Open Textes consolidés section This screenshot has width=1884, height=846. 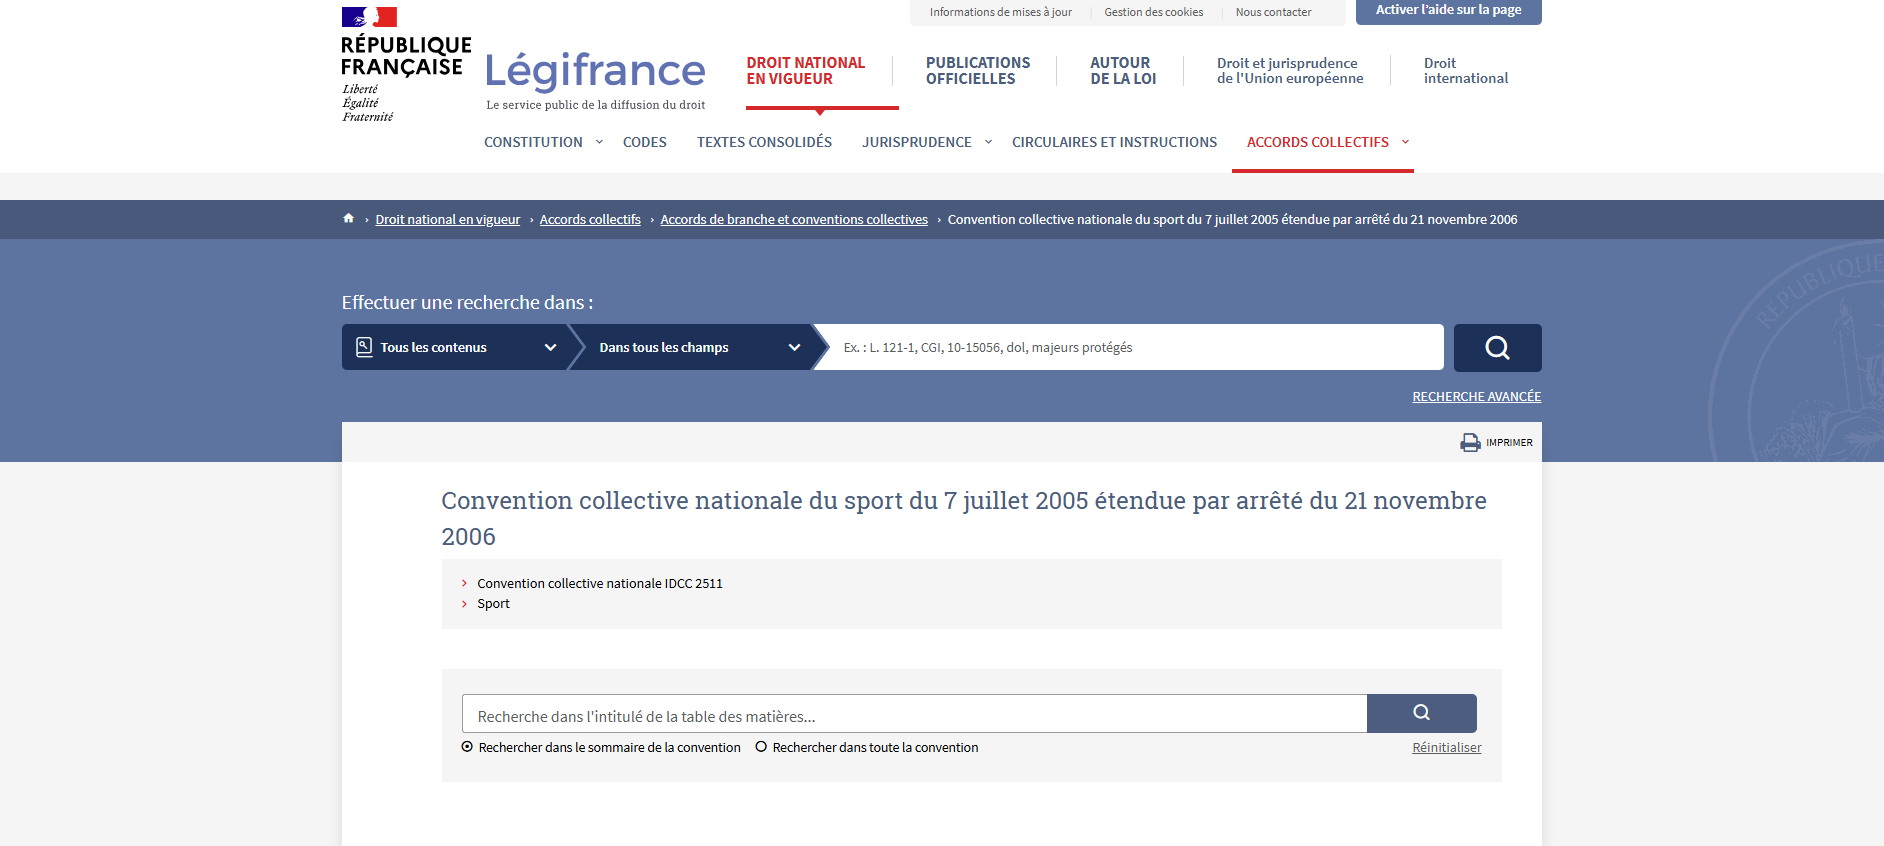[764, 142]
